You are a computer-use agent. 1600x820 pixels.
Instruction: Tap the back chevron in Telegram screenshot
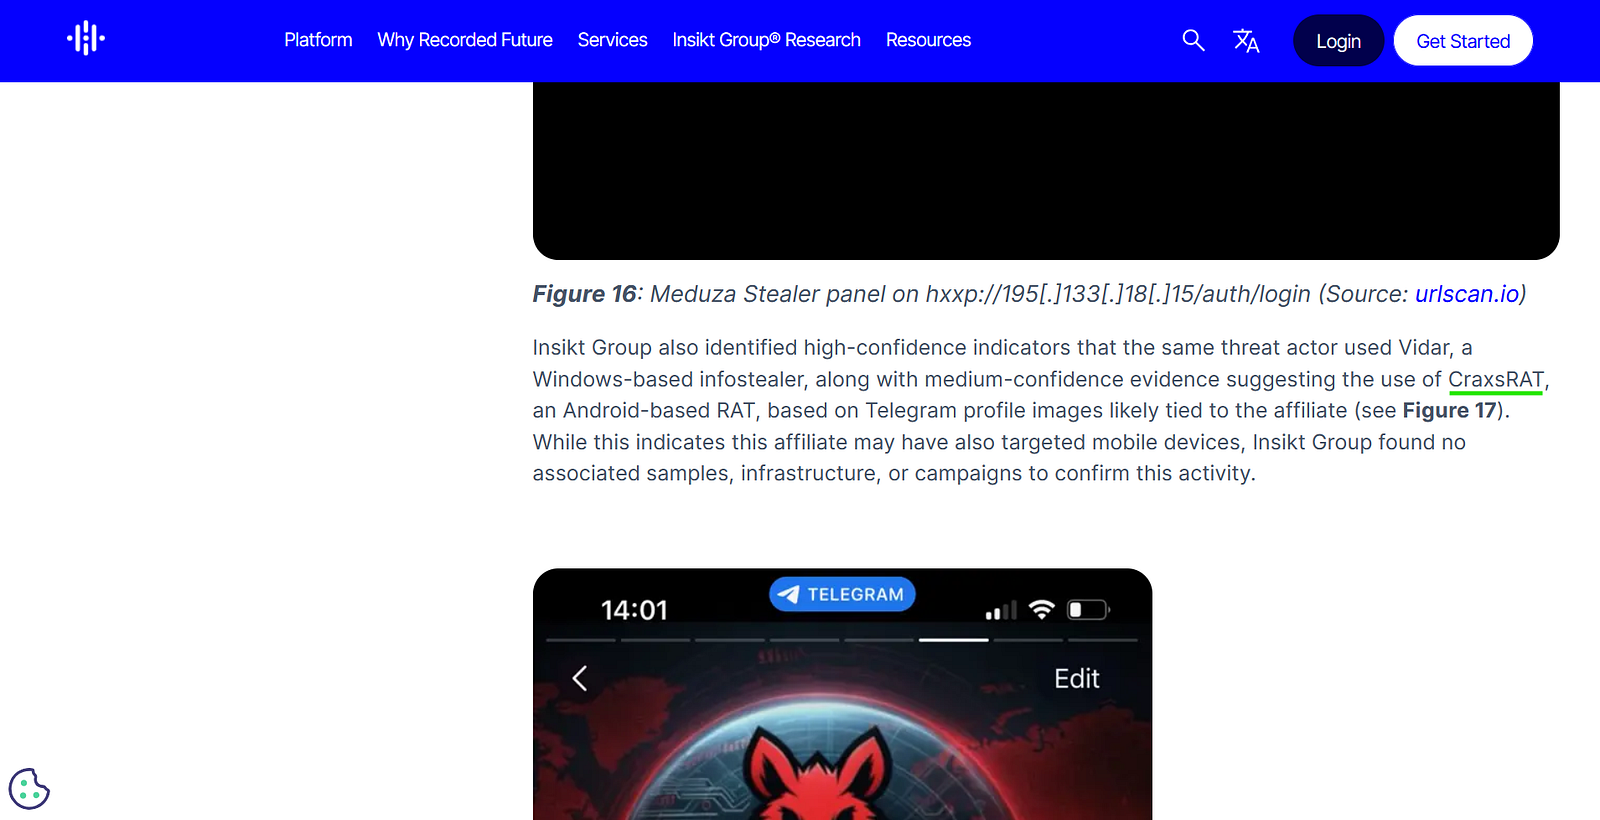pos(580,678)
